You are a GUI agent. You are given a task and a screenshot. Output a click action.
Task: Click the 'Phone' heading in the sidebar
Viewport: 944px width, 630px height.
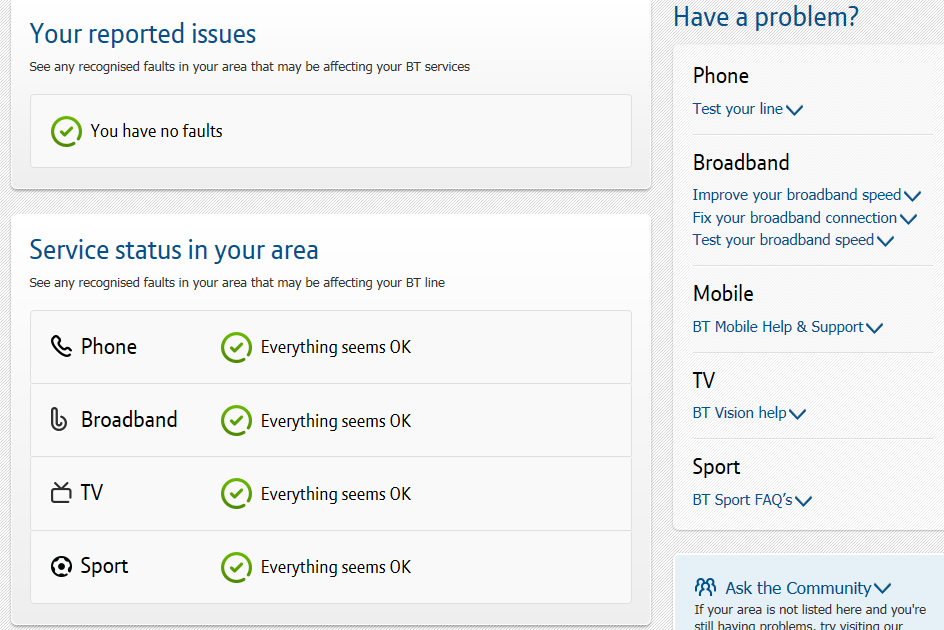coord(721,76)
